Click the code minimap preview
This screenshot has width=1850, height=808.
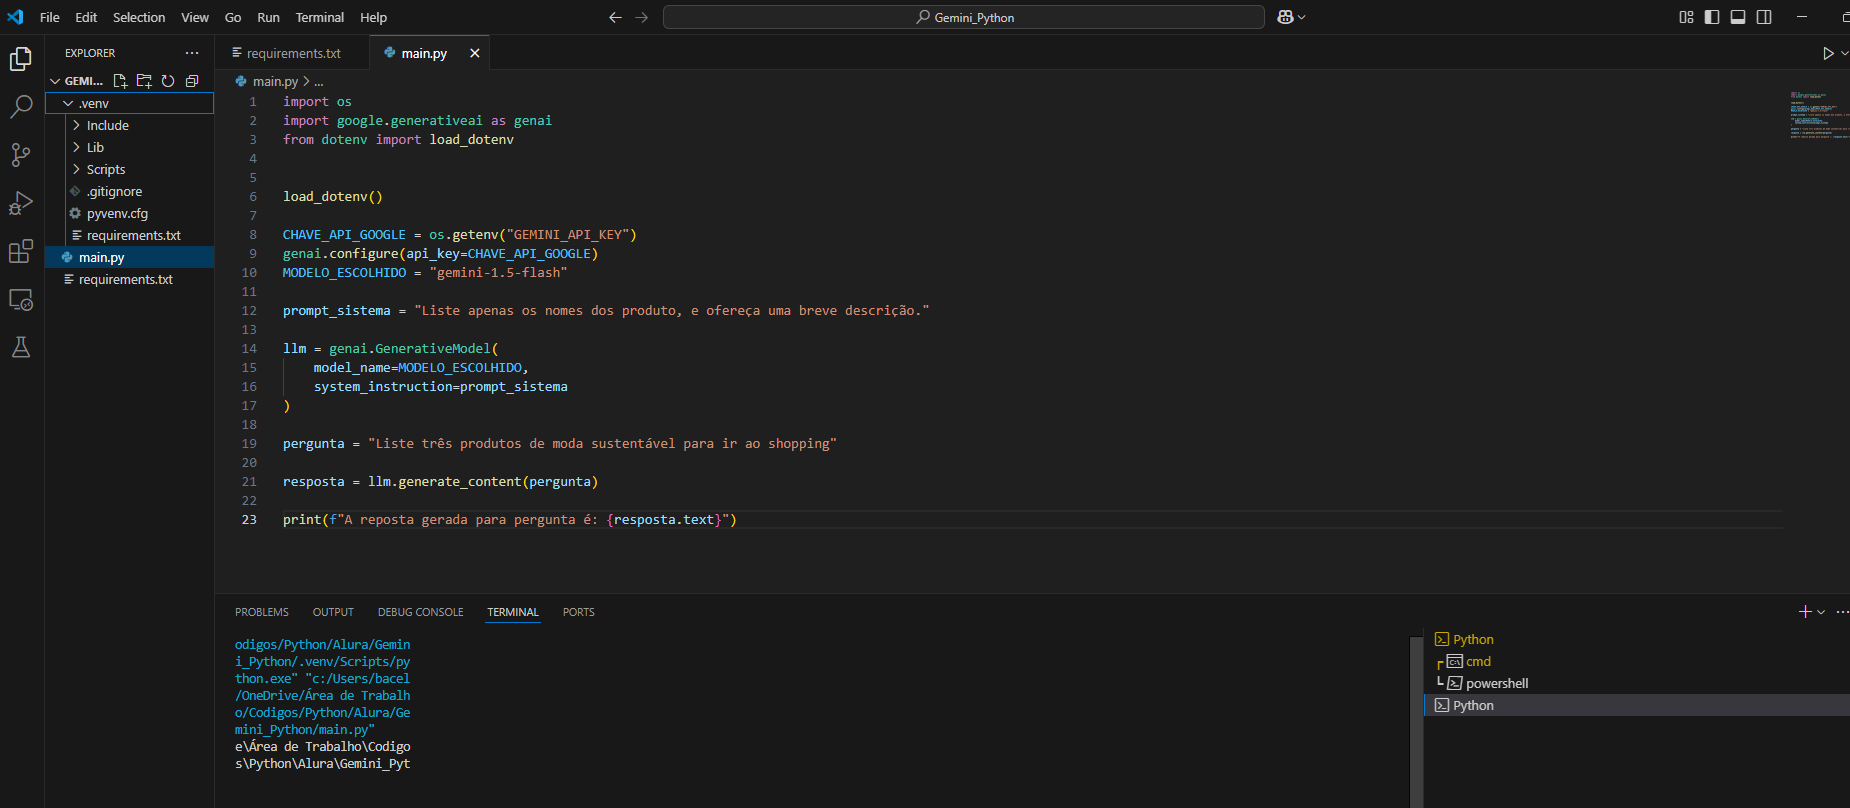1820,115
